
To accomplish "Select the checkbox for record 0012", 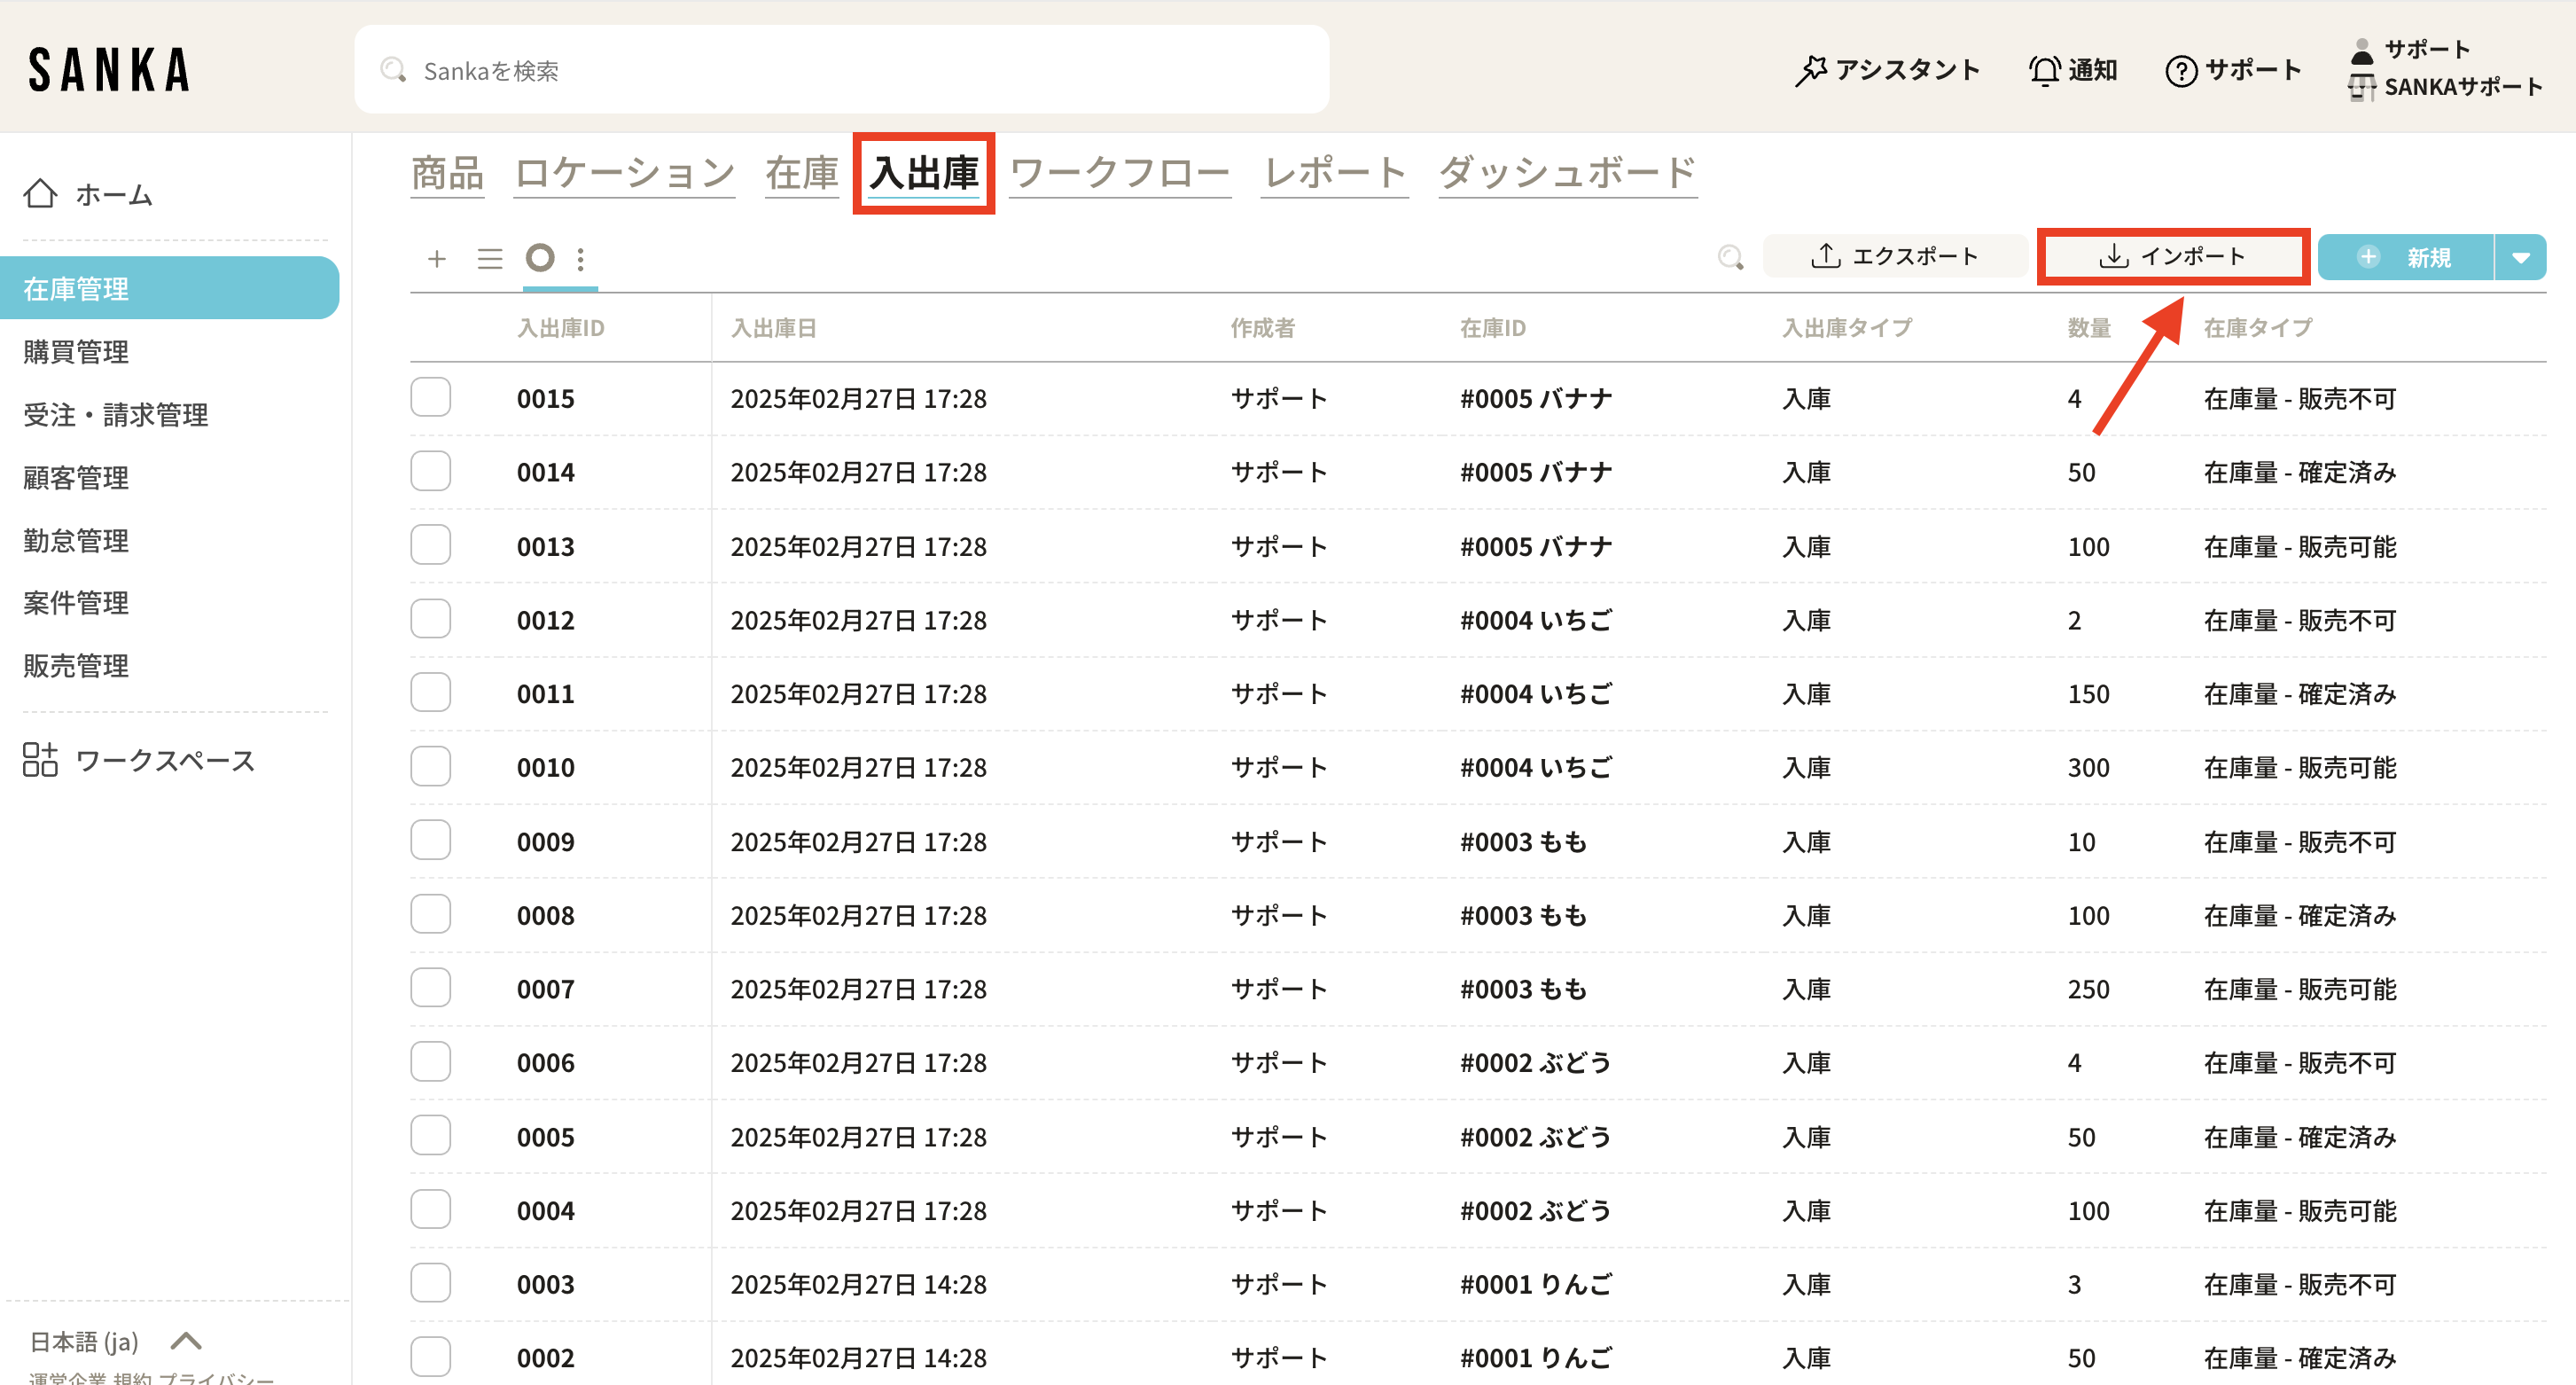I will point(431,619).
